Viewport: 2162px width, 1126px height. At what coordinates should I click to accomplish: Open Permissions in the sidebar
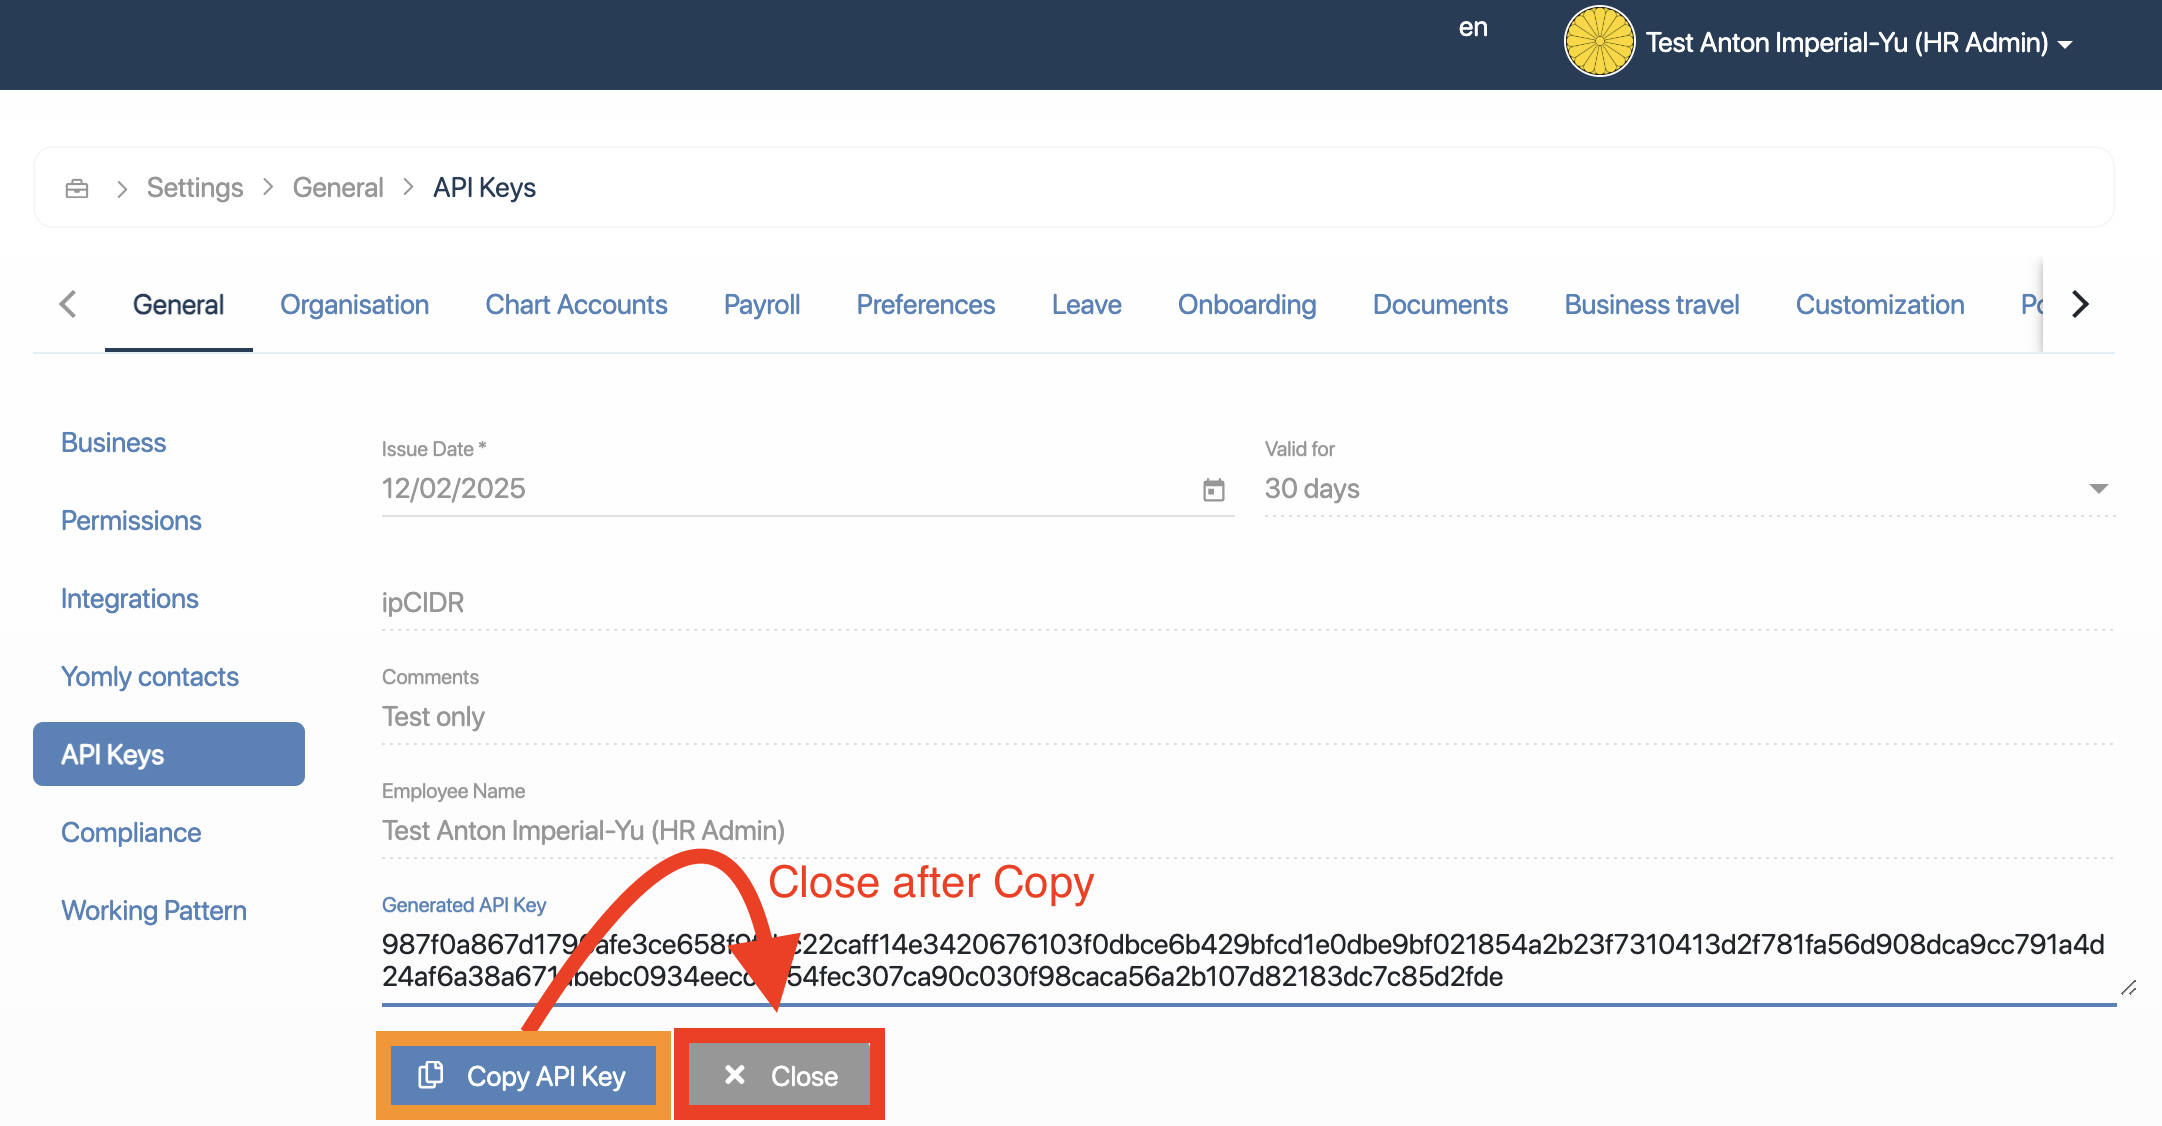coord(131,521)
